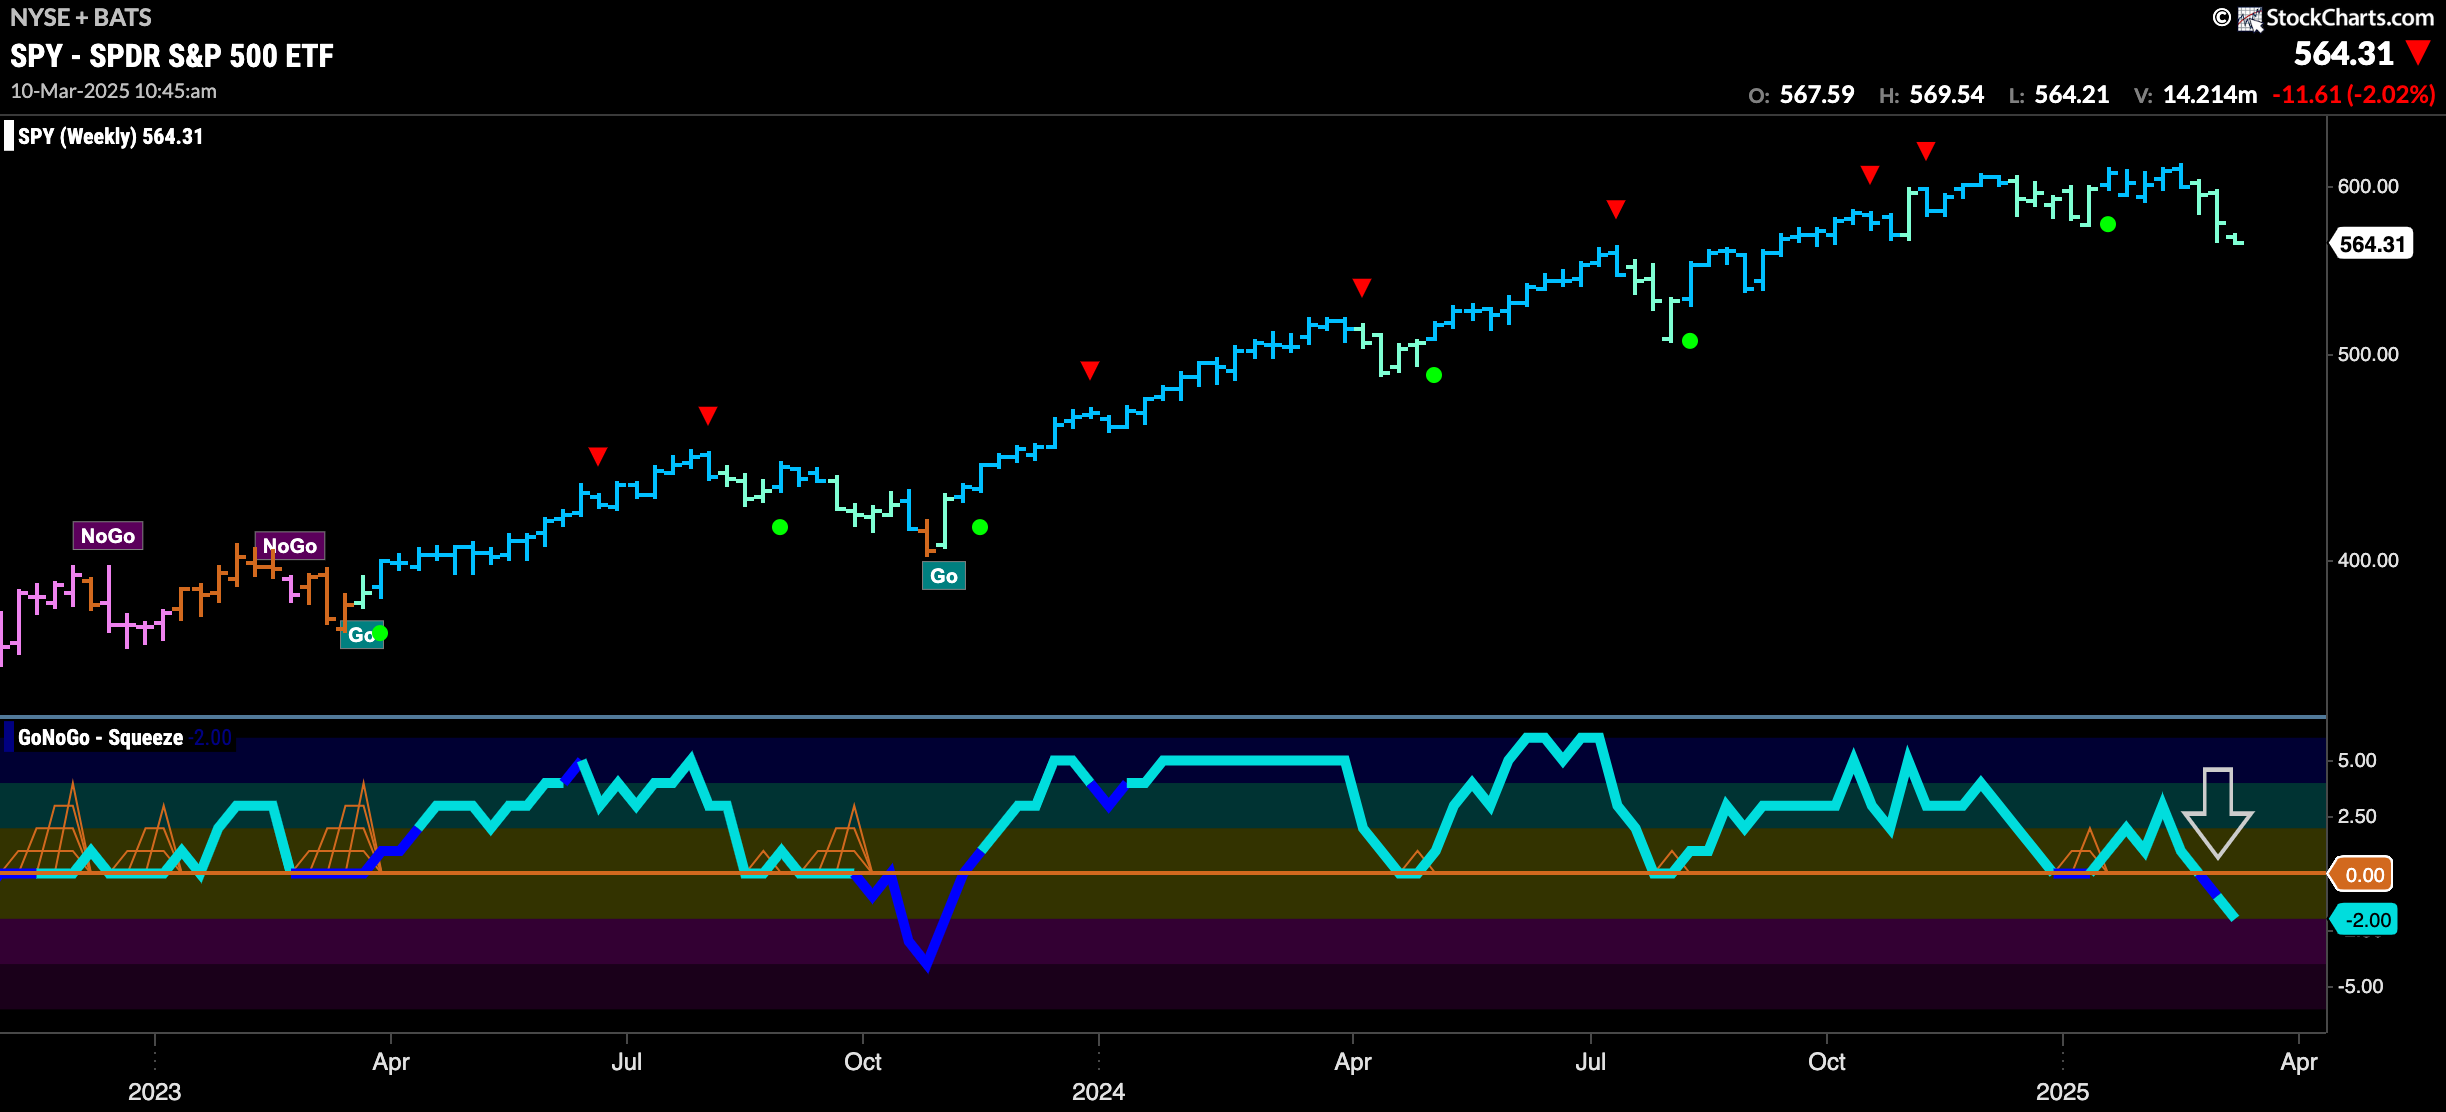Click the 2.50 oscillator axis label

(x=2357, y=816)
